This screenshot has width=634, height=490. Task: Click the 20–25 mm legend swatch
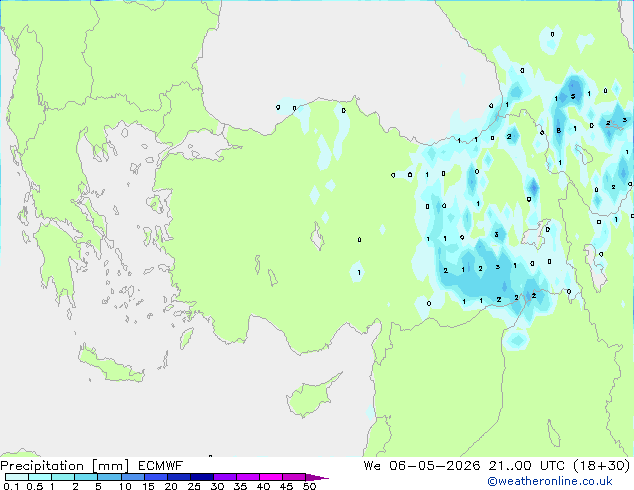[x=178, y=477]
